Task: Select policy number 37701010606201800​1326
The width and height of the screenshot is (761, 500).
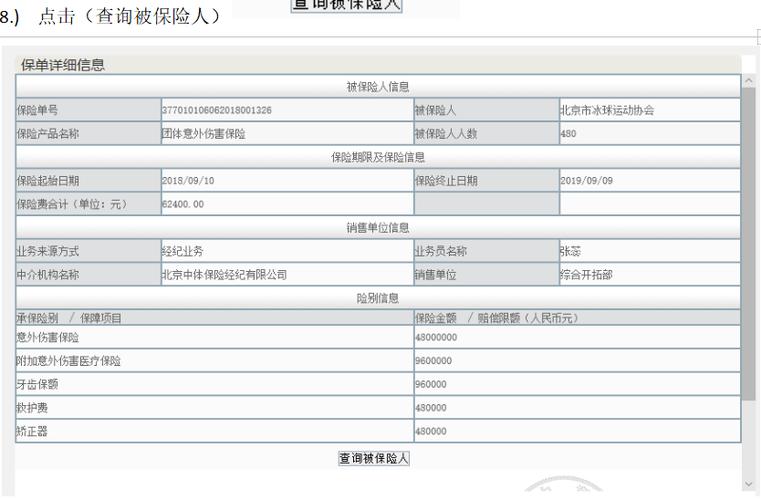Action: [x=216, y=110]
